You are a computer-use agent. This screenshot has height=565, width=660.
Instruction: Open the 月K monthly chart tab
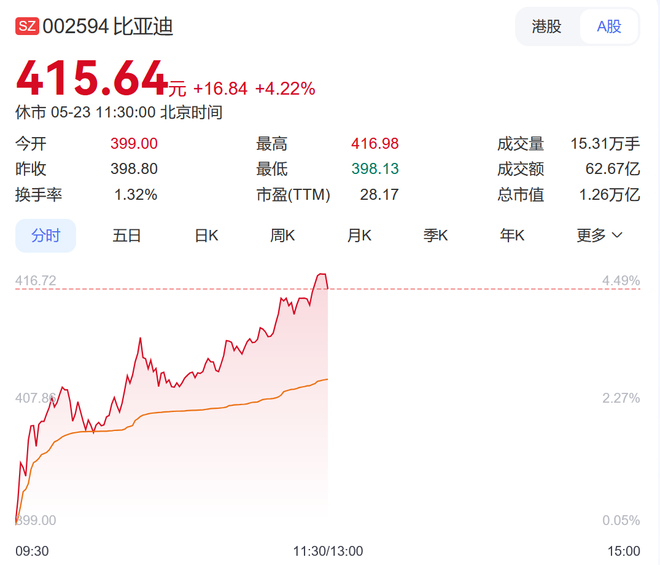coord(359,236)
